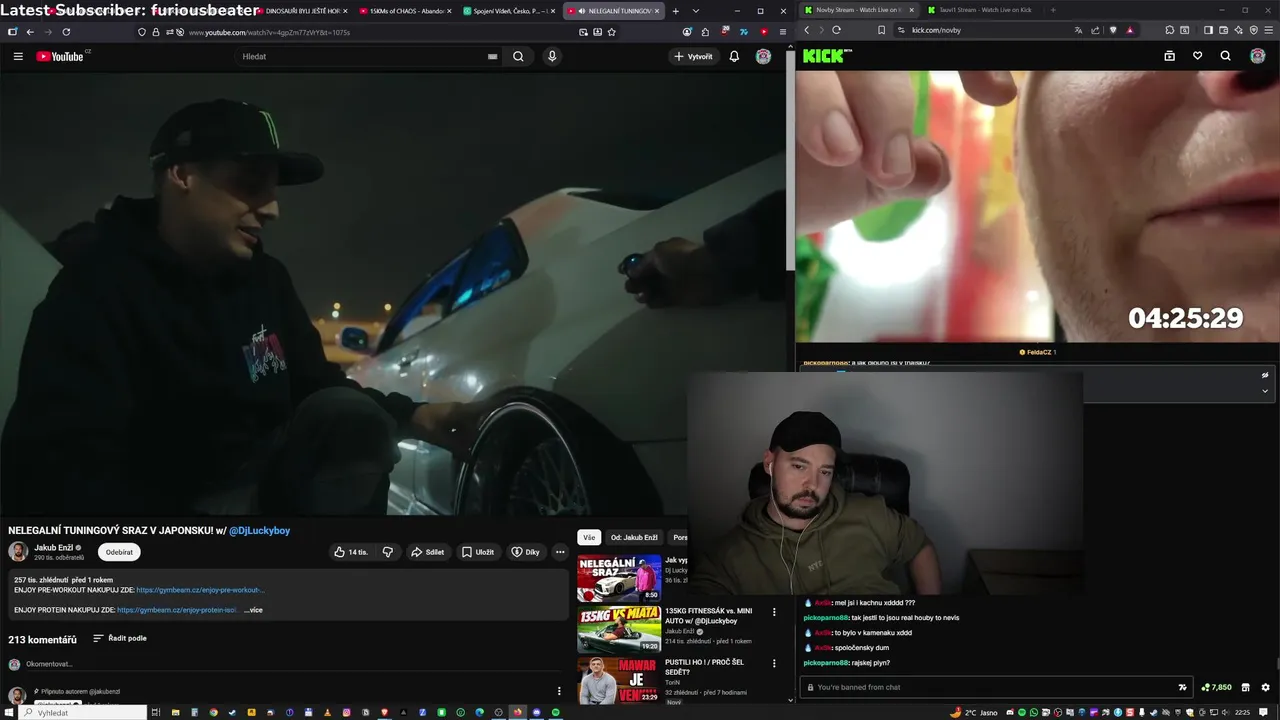
Task: Open Kick chat settings gear
Action: tap(1265, 687)
